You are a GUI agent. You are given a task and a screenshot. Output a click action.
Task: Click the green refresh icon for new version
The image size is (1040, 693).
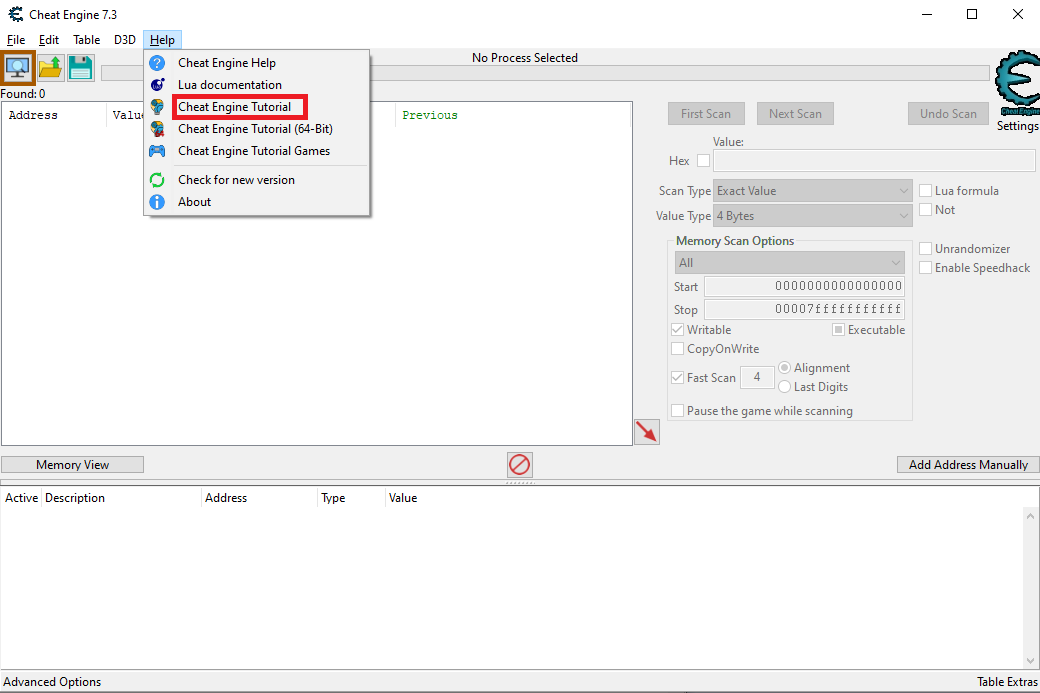click(x=157, y=180)
